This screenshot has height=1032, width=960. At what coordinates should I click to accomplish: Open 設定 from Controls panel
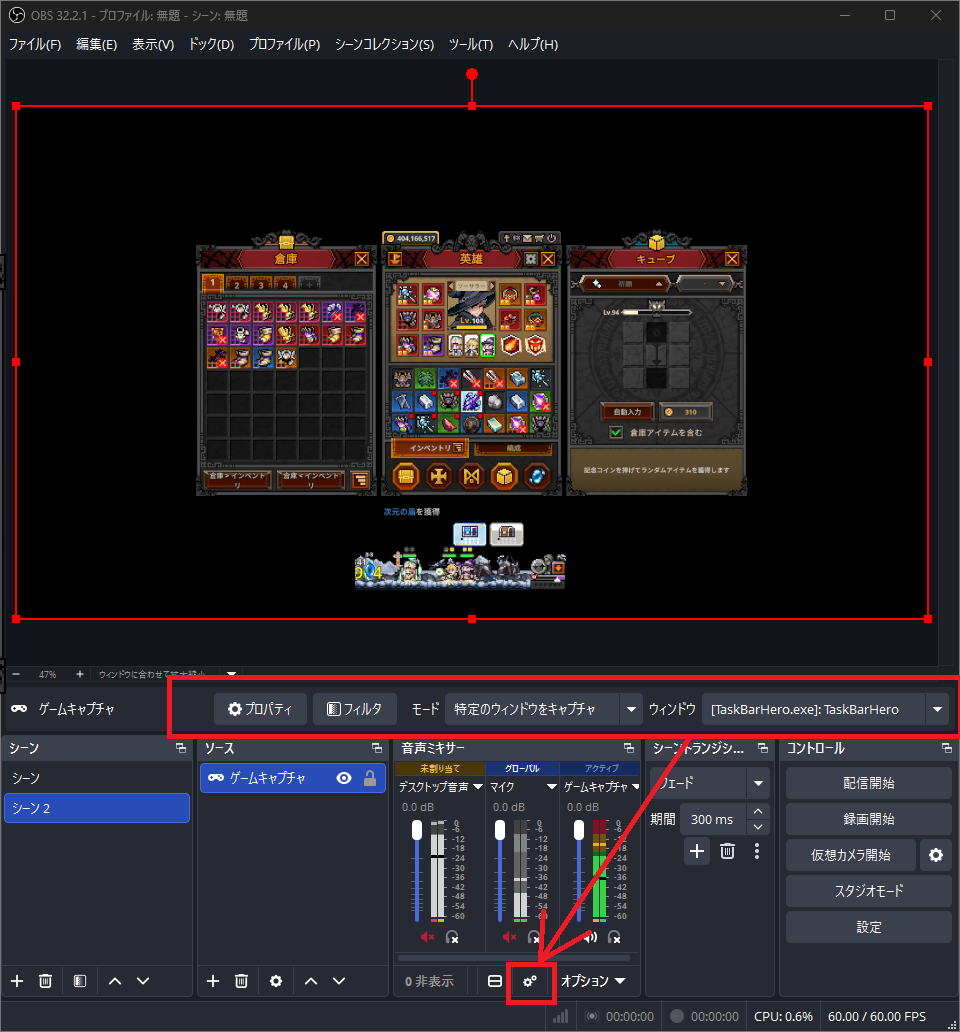tap(869, 927)
